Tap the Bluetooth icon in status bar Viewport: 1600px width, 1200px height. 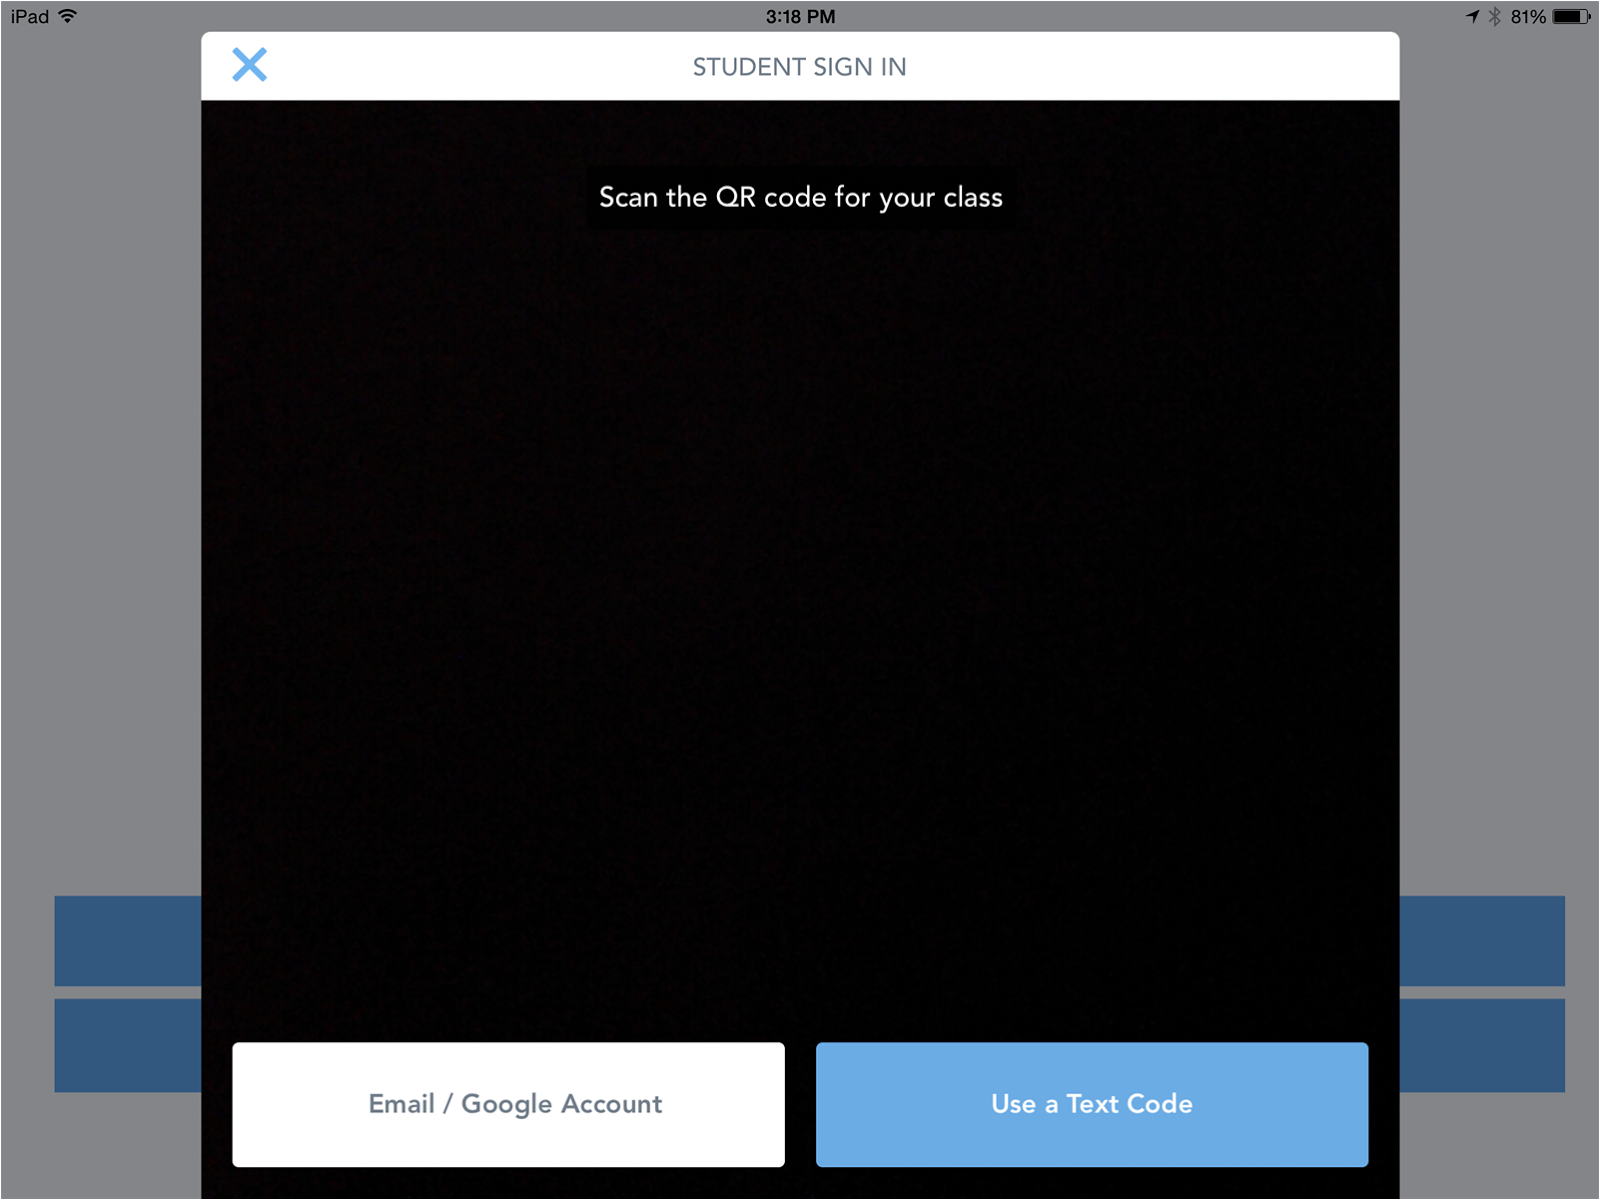coord(1495,16)
